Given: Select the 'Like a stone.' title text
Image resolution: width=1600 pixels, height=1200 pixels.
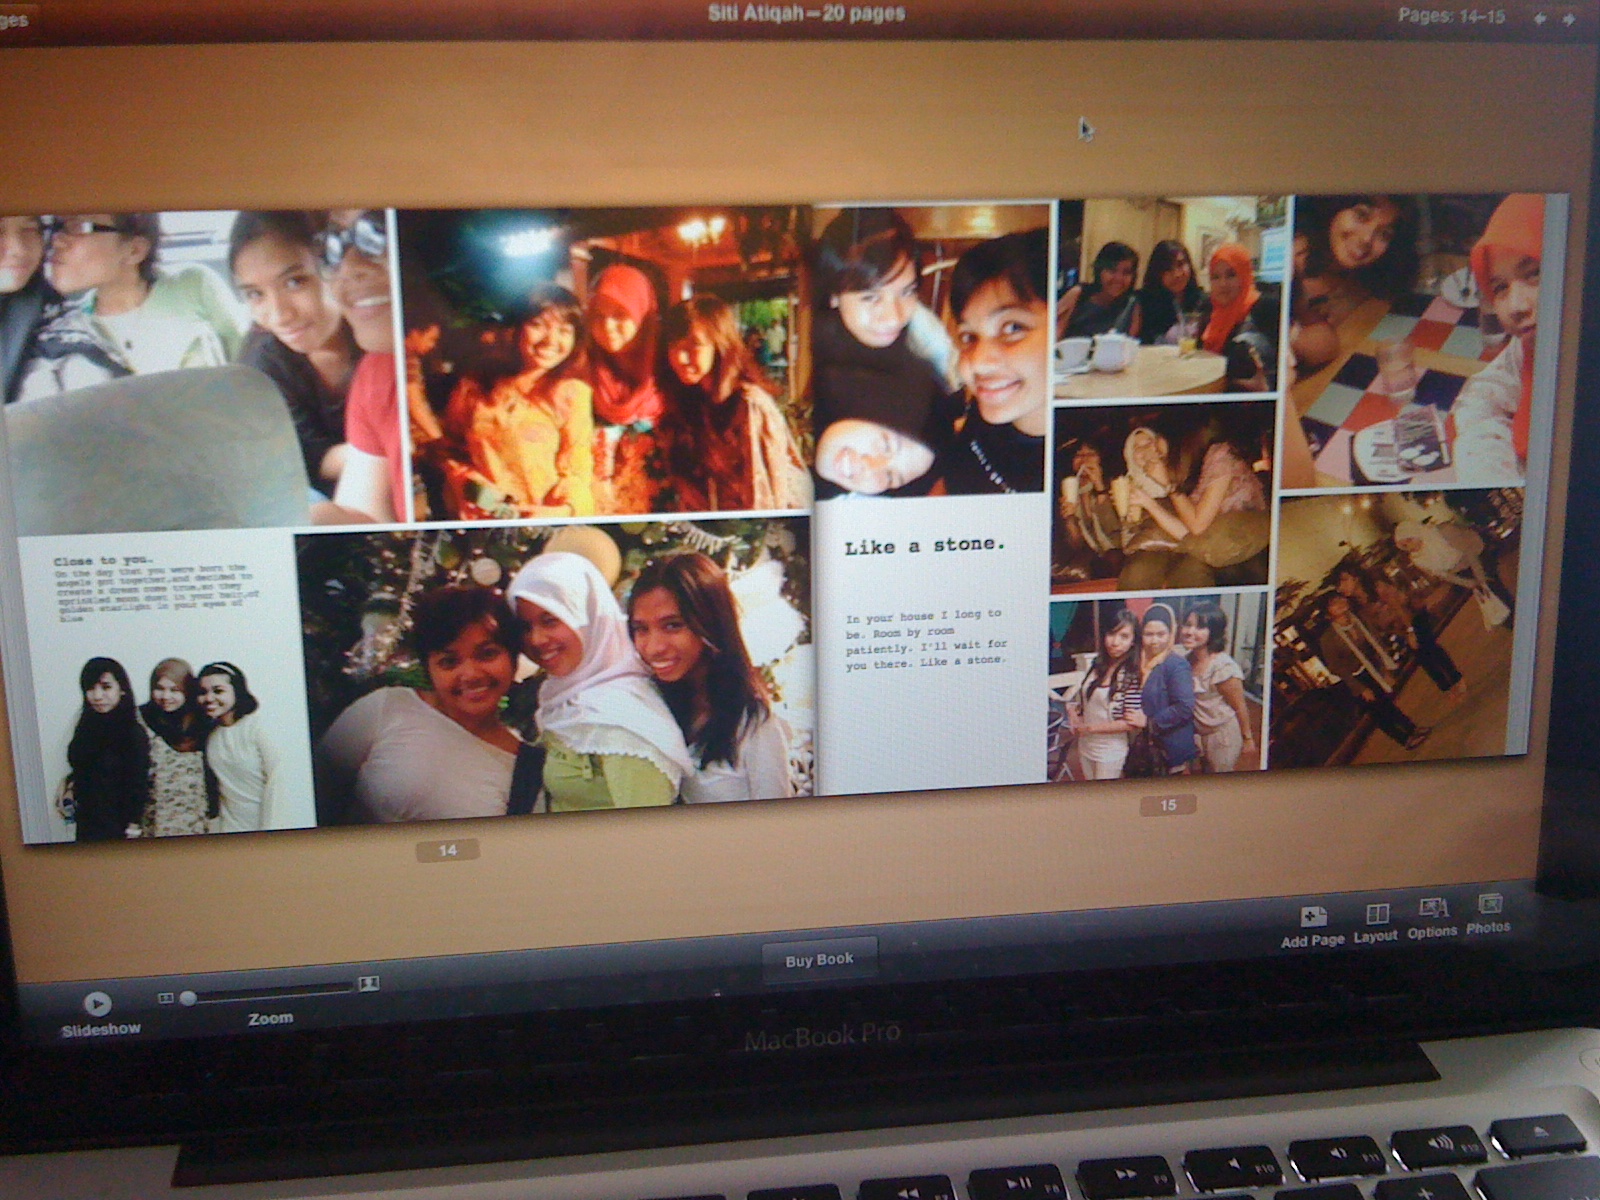Looking at the screenshot, I should click(x=925, y=546).
